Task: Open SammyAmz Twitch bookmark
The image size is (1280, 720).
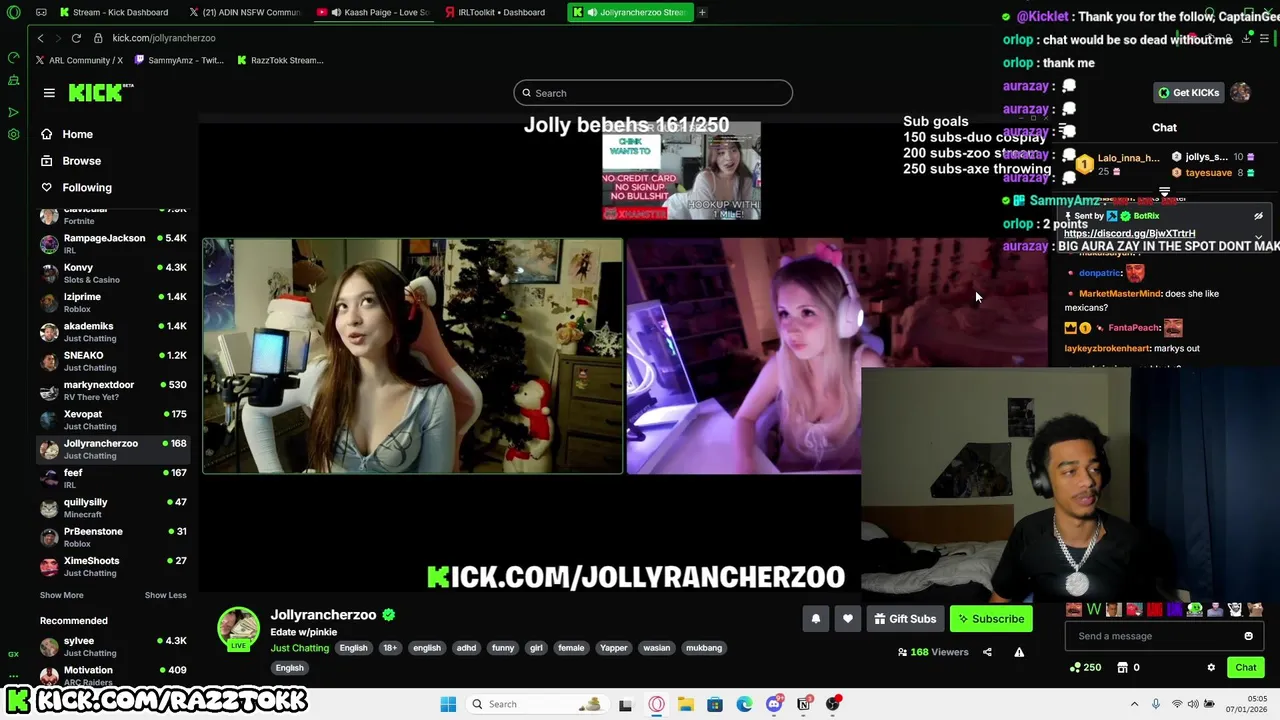Action: (179, 60)
